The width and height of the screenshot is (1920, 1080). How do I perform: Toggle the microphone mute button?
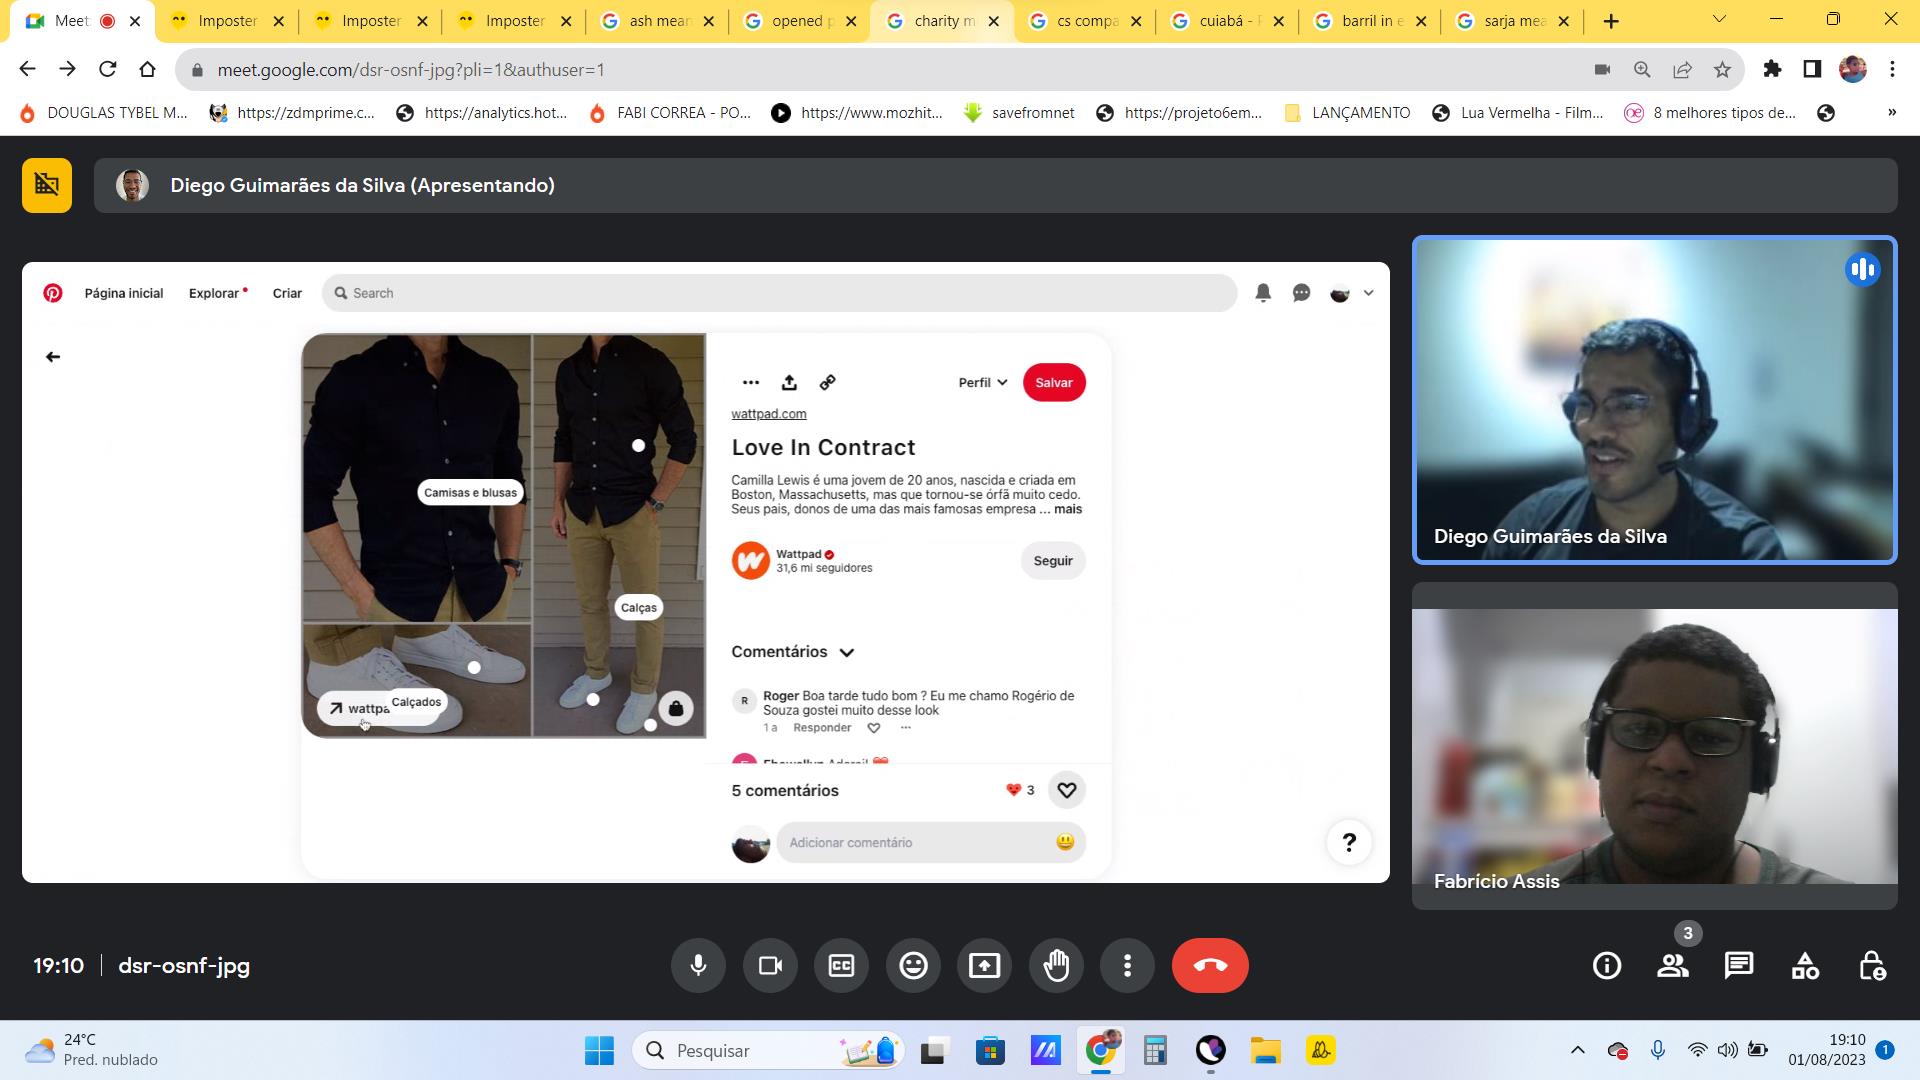(x=698, y=965)
